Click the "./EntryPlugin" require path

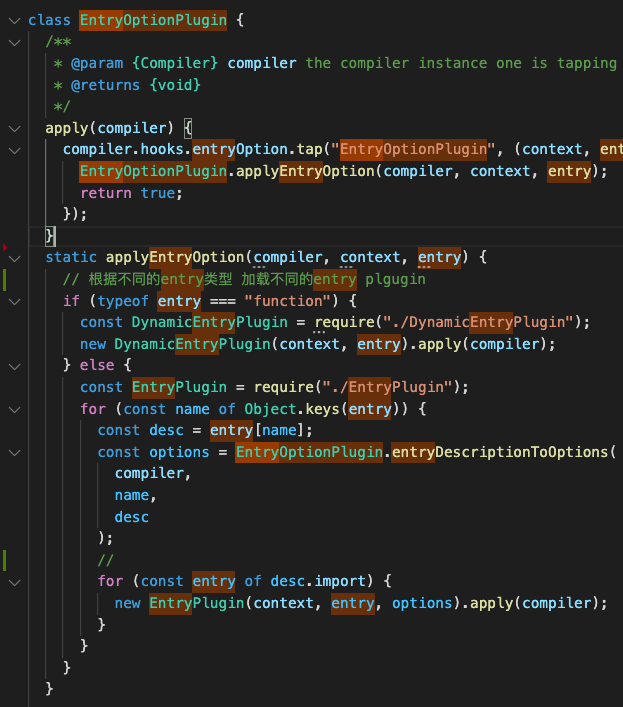387,387
